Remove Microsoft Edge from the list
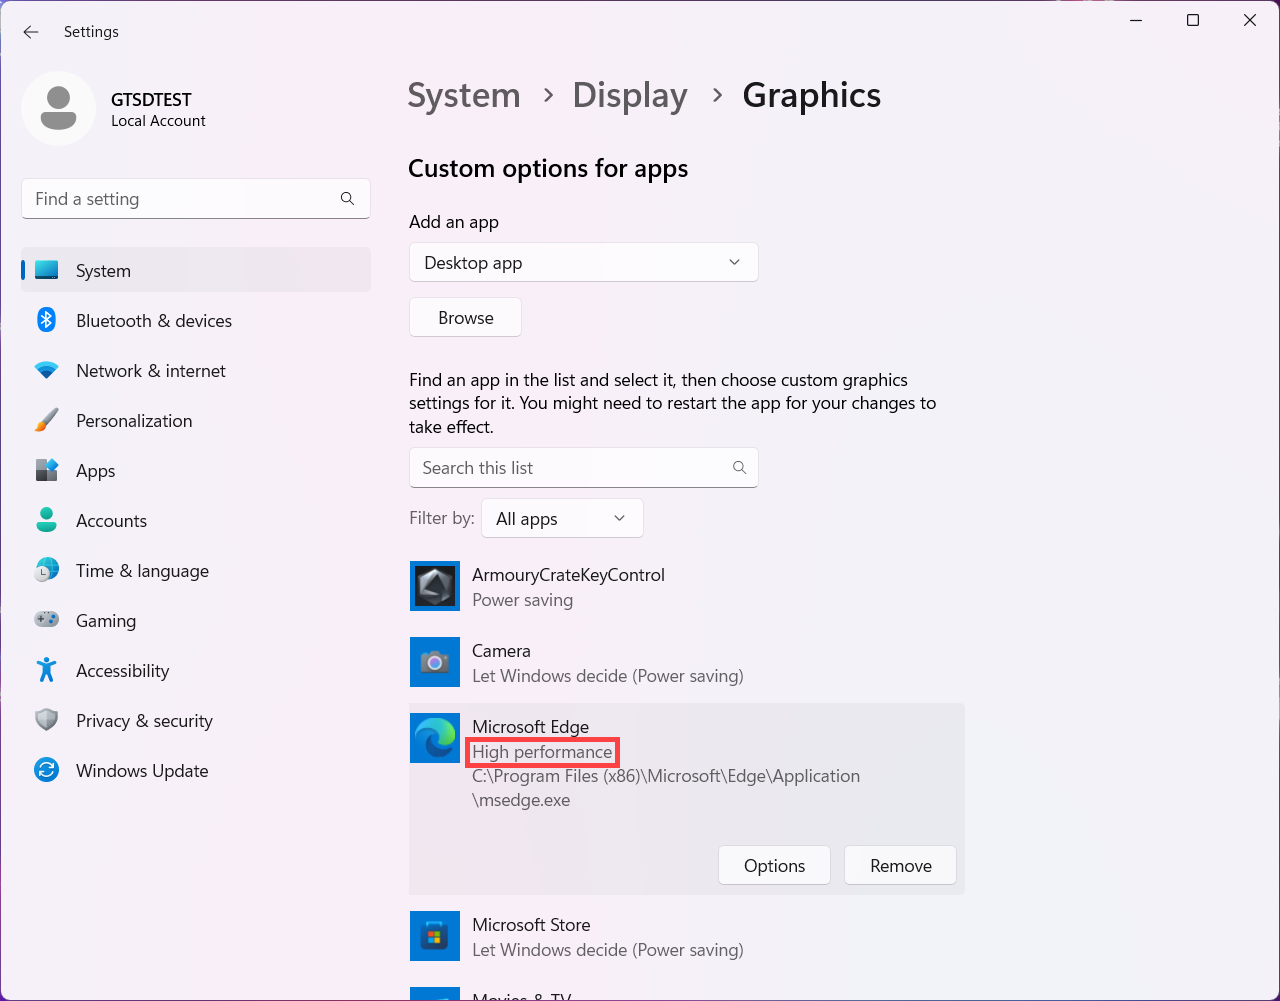 point(900,866)
